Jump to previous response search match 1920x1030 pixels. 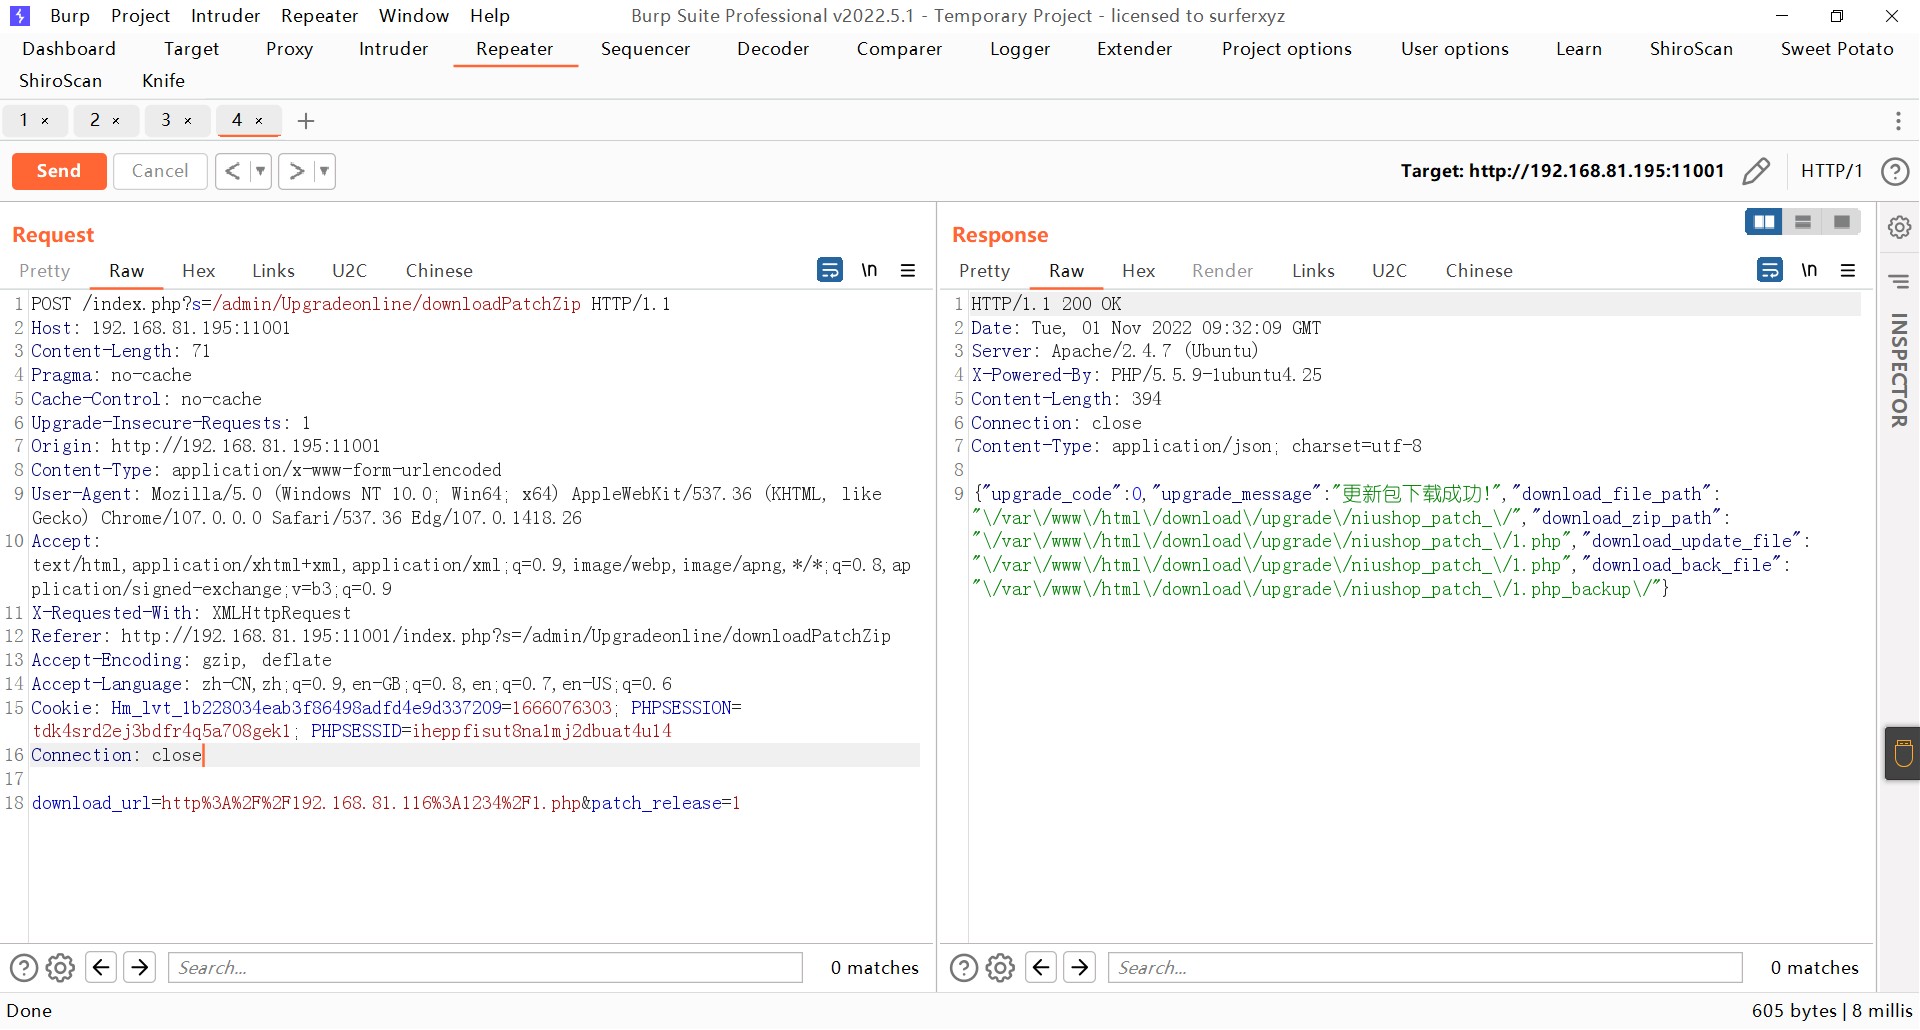(1041, 967)
